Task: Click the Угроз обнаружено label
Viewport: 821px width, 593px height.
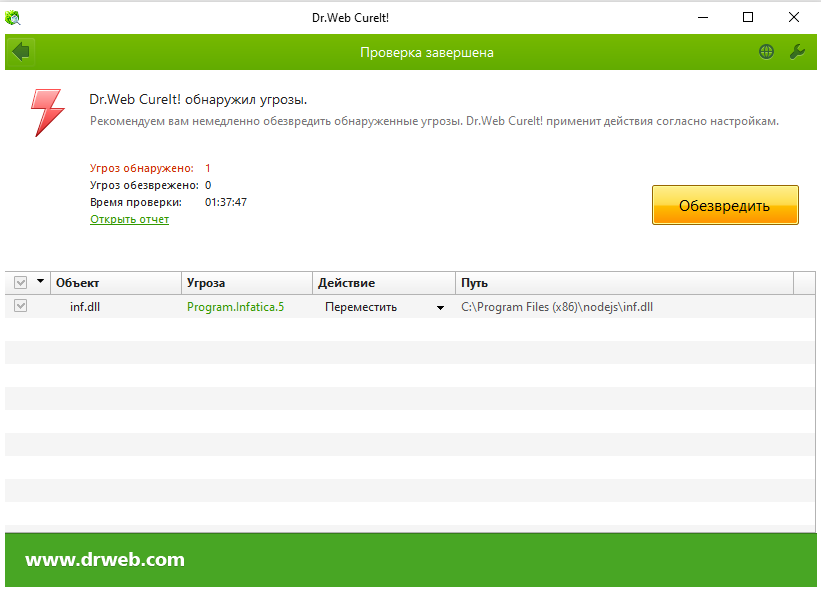Action: click(x=142, y=168)
